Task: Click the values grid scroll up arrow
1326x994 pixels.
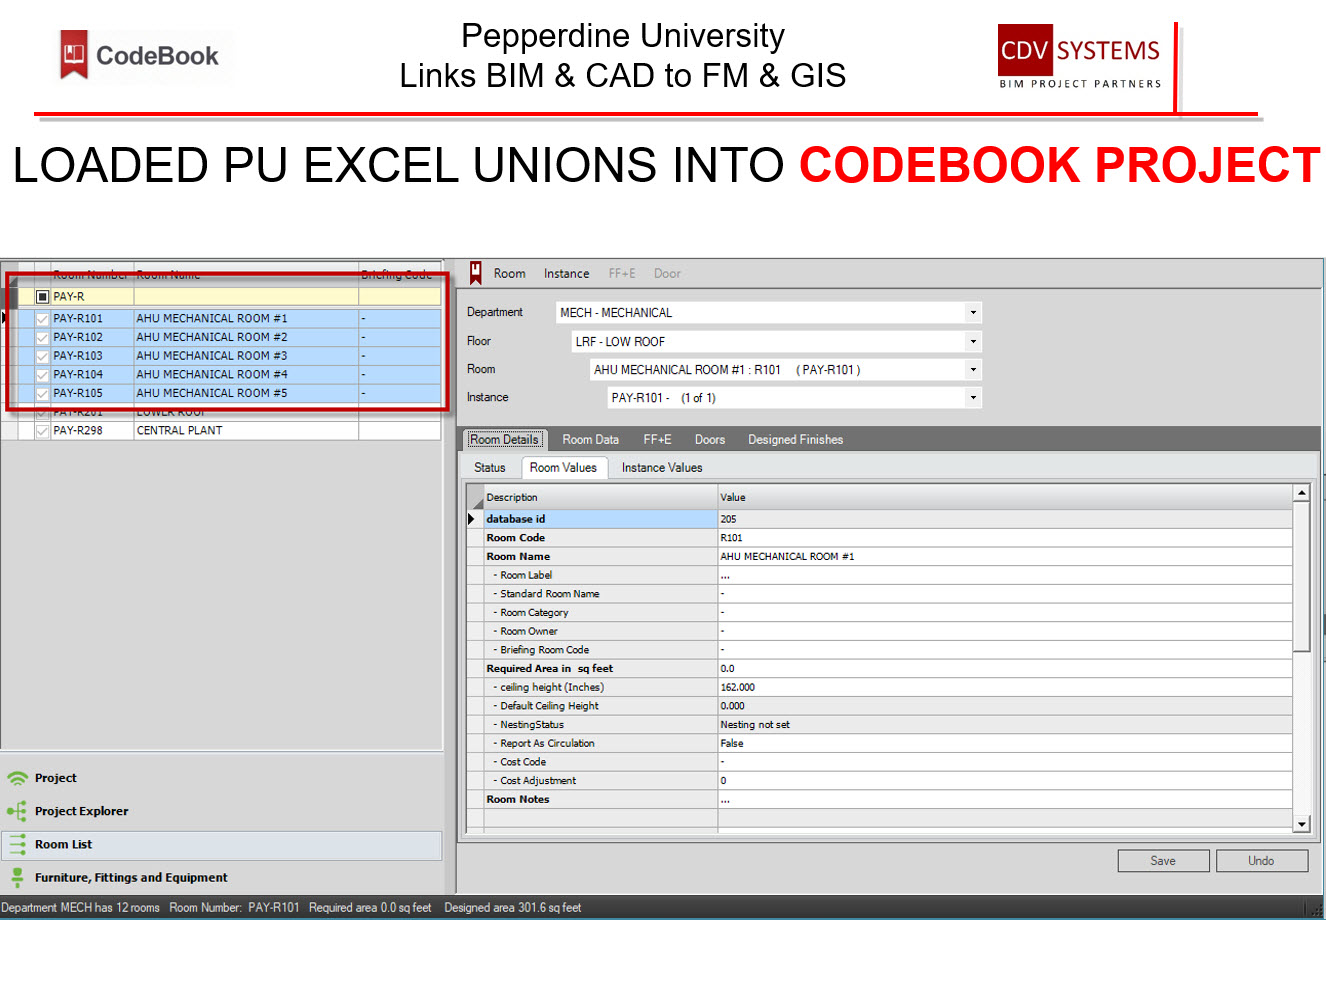Action: click(1301, 493)
